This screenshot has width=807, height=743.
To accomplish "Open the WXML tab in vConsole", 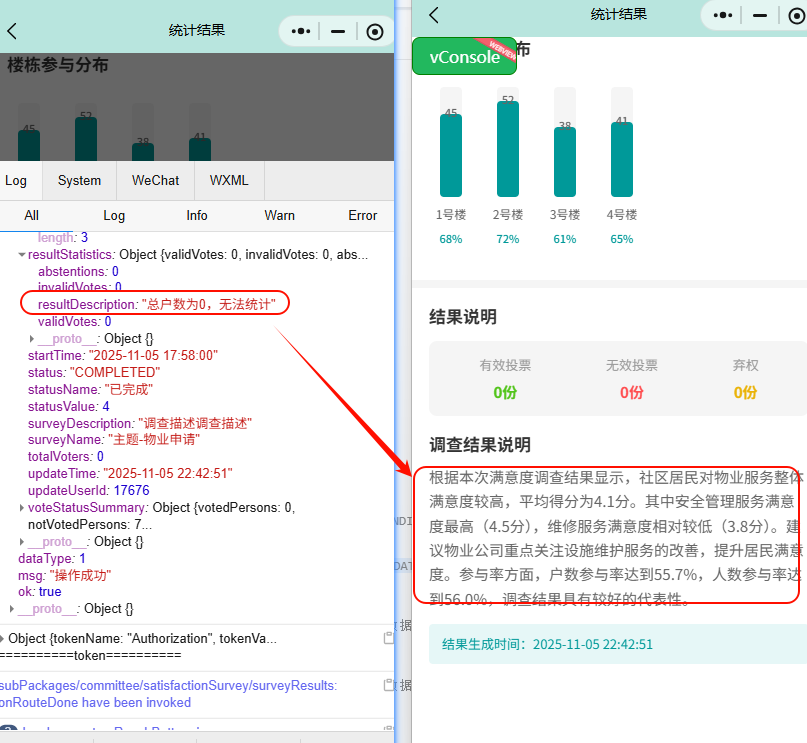I will point(229,181).
